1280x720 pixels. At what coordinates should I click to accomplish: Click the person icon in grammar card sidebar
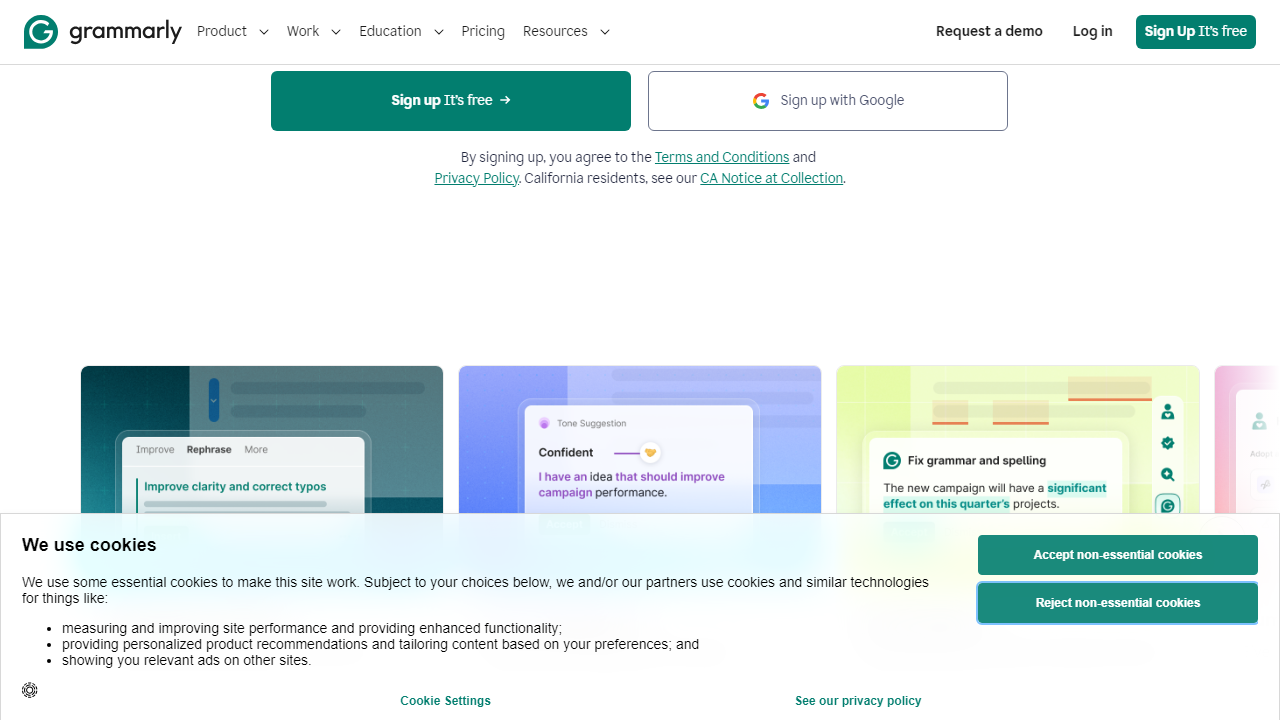tap(1167, 412)
